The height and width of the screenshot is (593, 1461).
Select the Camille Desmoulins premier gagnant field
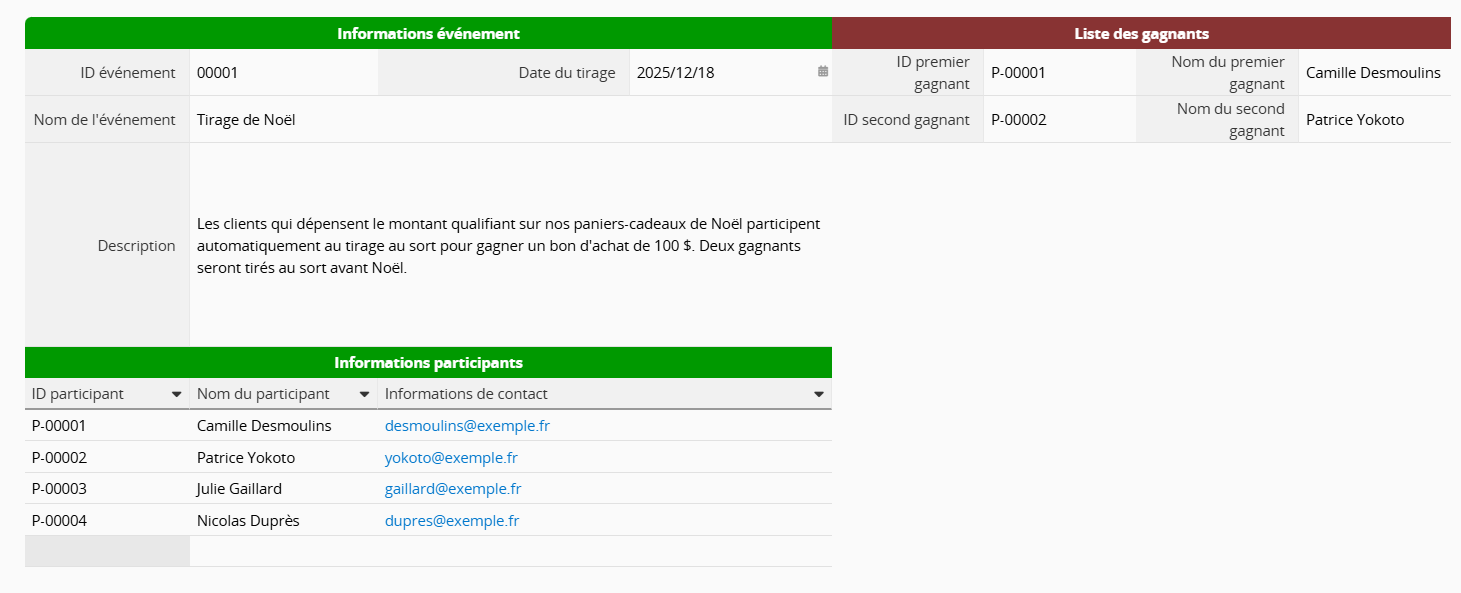(1375, 72)
